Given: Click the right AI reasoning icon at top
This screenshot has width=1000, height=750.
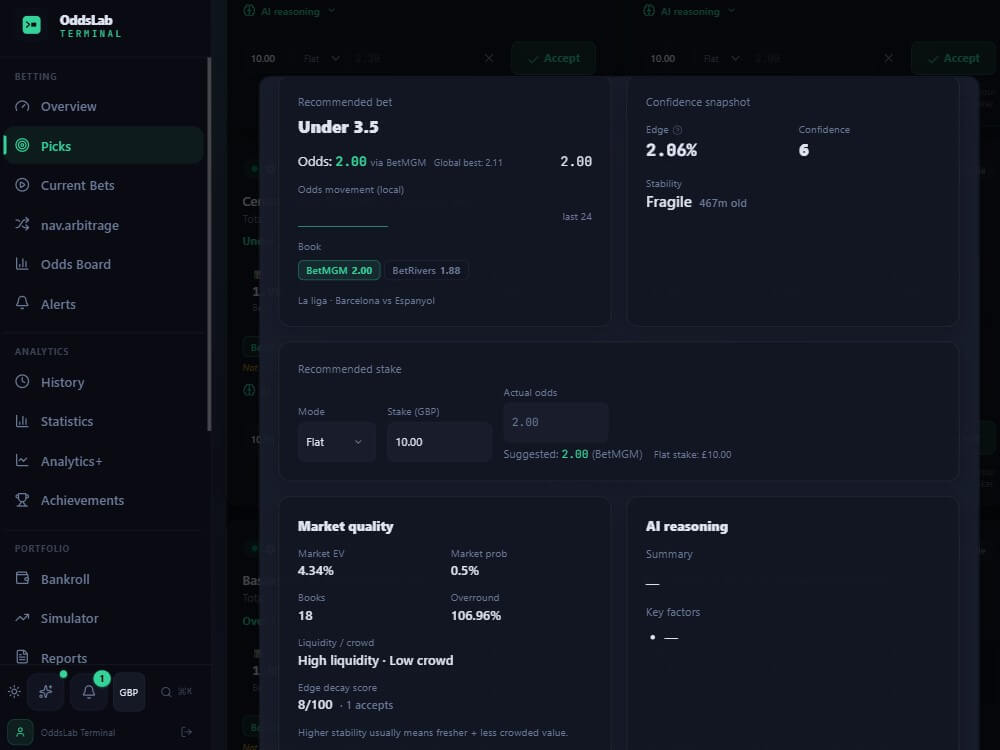Looking at the screenshot, I should pyautogui.click(x=649, y=11).
